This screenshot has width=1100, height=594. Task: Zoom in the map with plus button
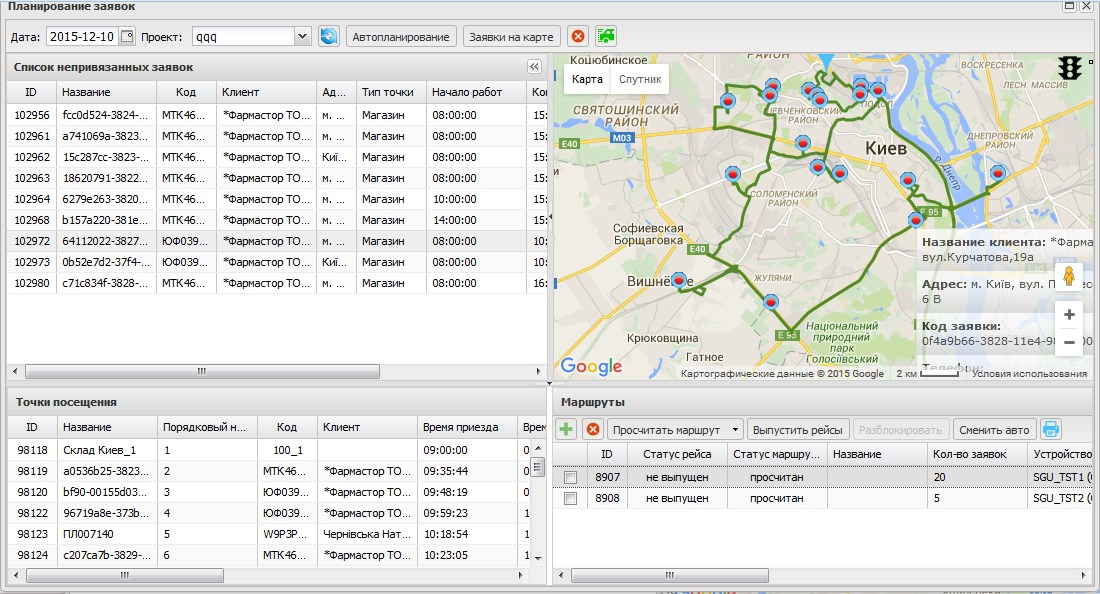pos(1069,314)
